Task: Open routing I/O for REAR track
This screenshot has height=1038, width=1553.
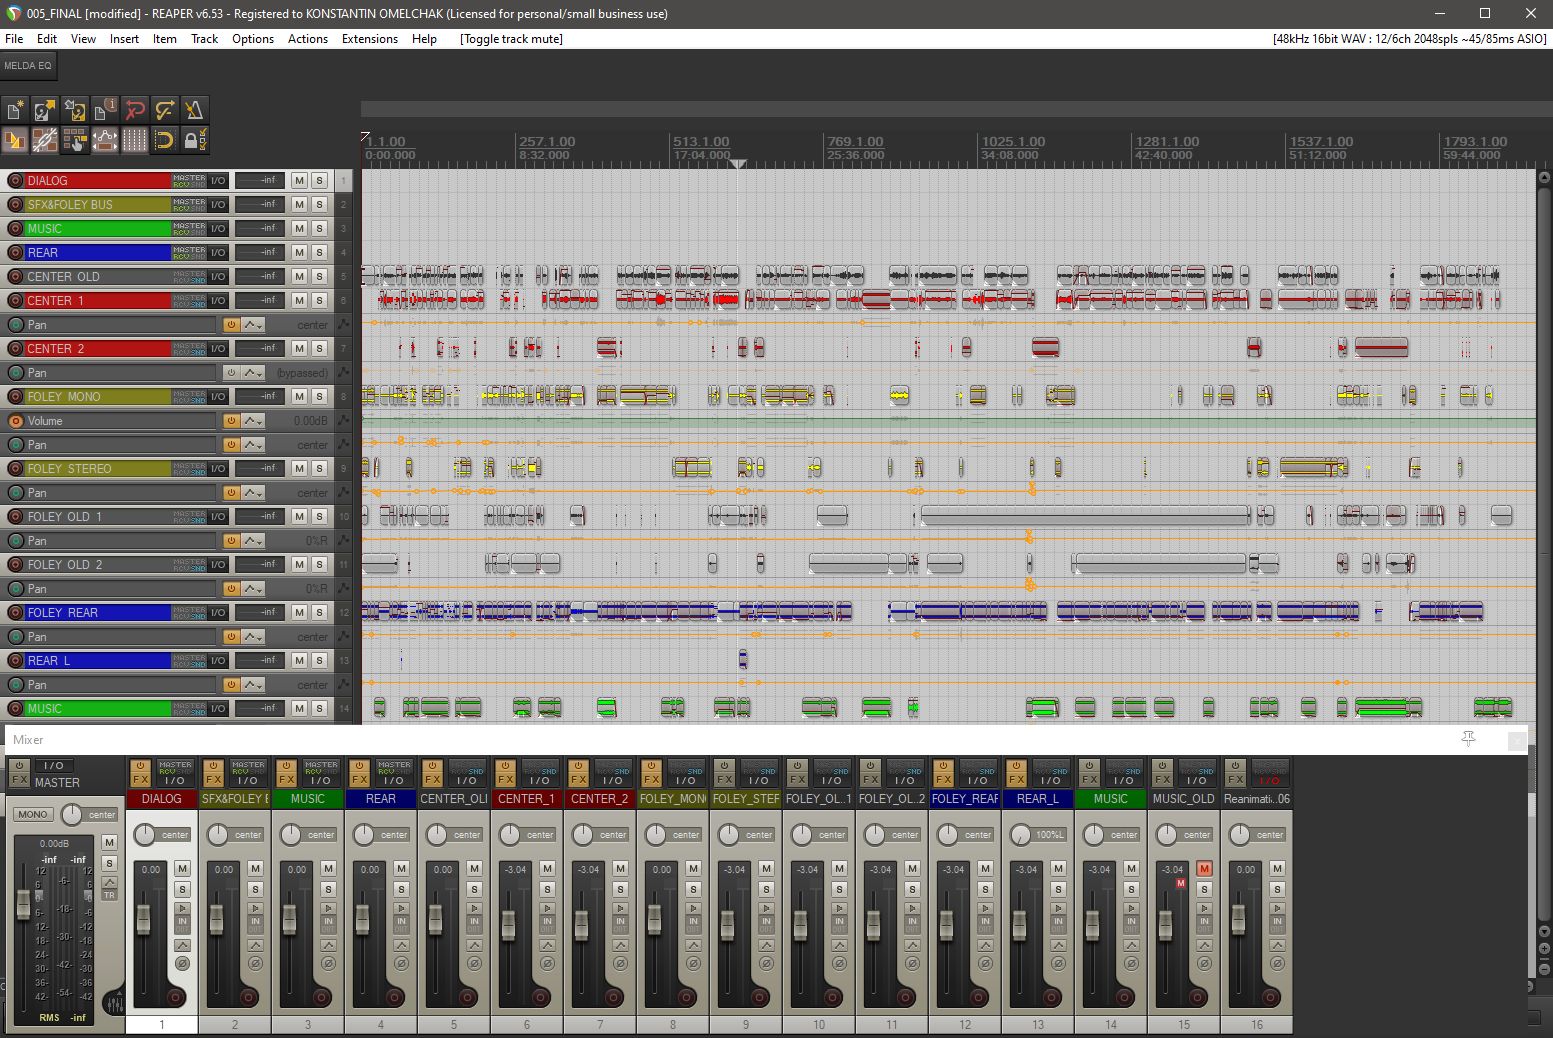Action: [217, 253]
